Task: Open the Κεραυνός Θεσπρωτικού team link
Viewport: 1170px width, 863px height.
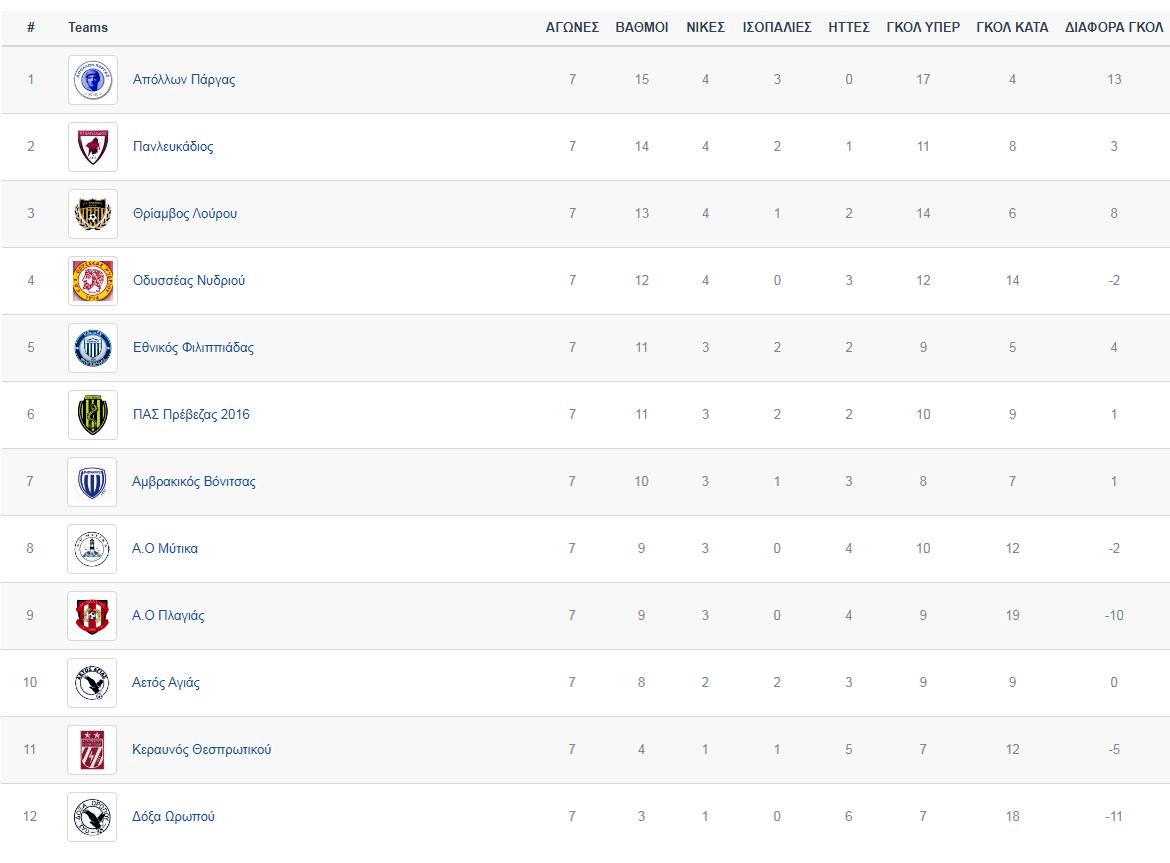Action: (x=201, y=750)
